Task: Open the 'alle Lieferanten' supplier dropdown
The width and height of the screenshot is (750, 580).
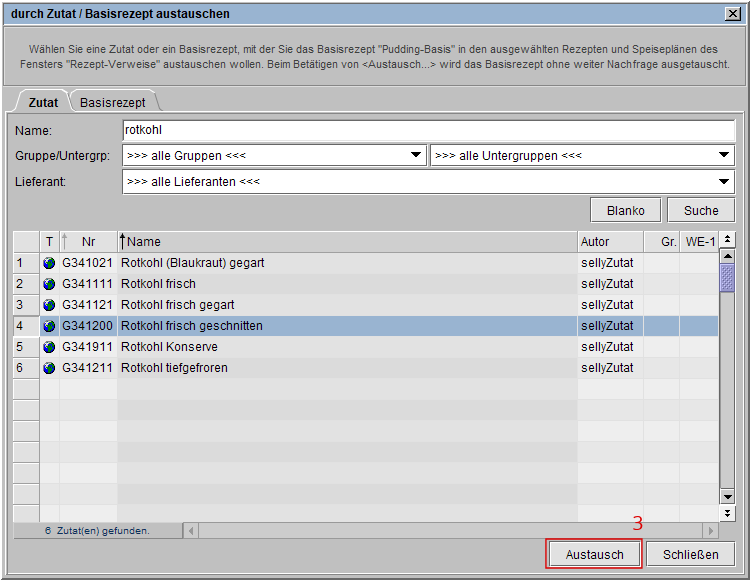Action: 428,181
